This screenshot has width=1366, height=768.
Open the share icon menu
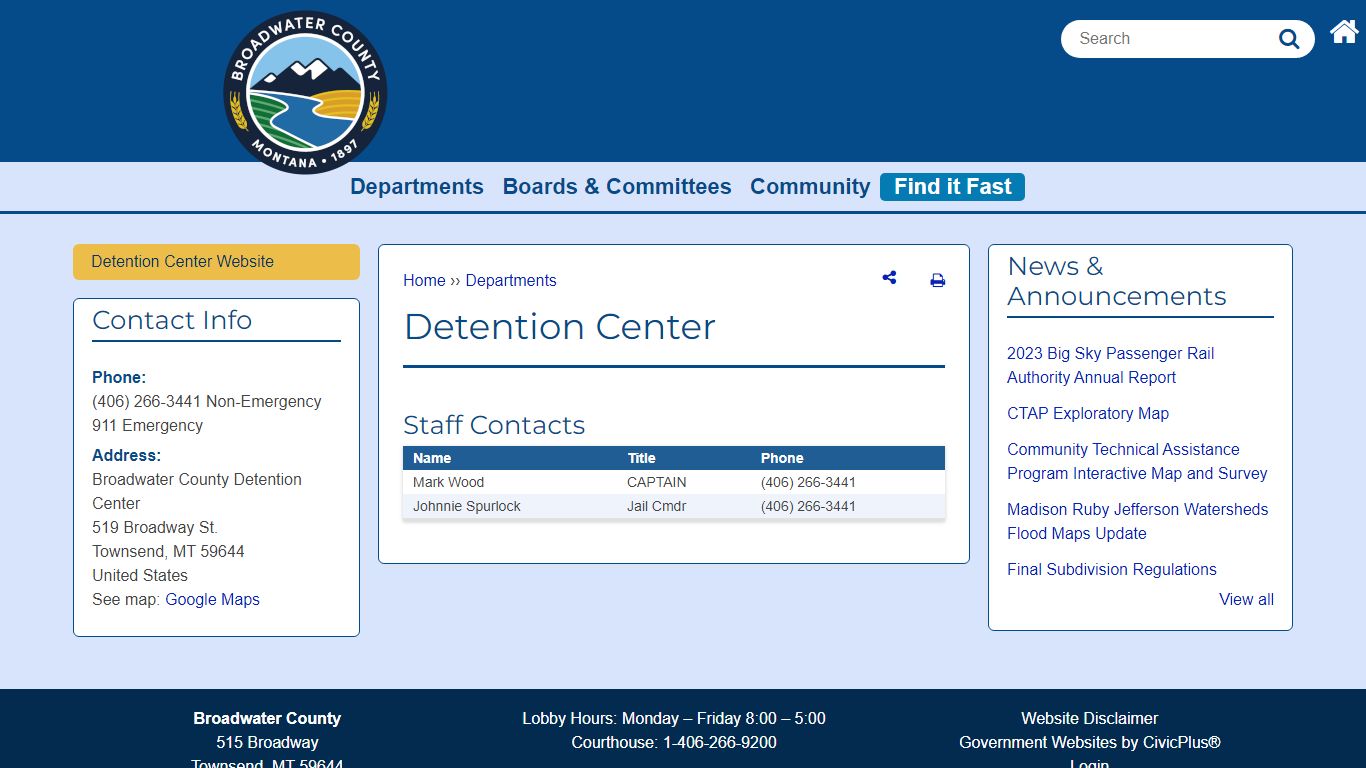point(889,278)
